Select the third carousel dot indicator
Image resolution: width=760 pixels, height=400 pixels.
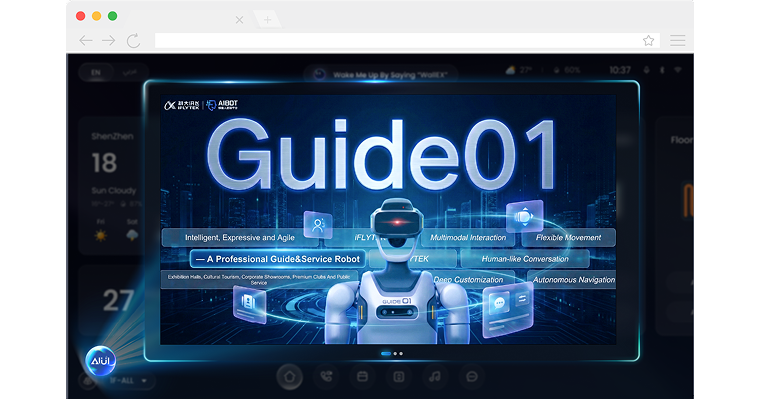point(401,353)
